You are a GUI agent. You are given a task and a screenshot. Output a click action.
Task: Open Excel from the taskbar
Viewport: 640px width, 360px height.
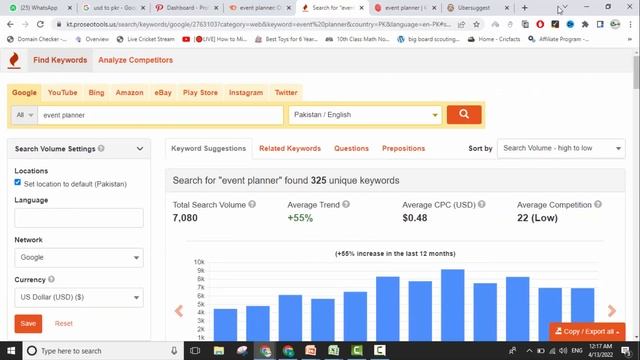[x=333, y=351]
